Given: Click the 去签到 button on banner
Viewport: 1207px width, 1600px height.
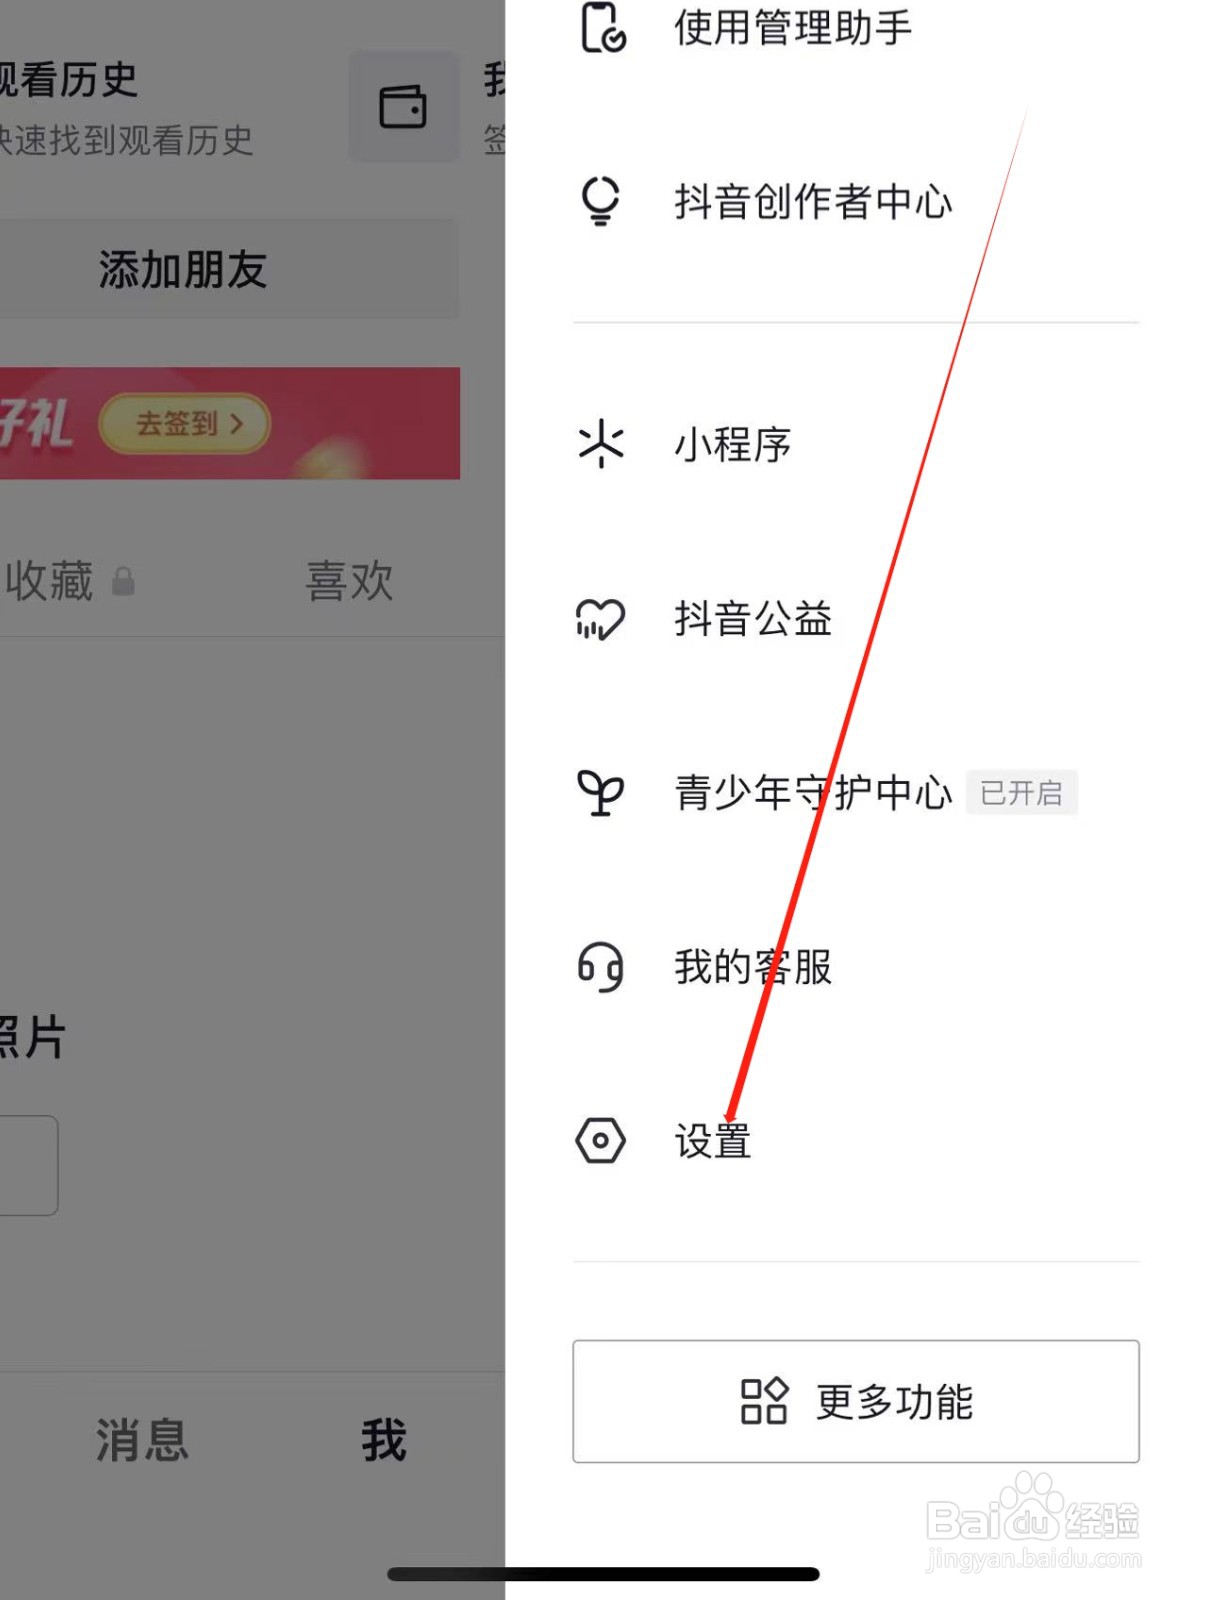Looking at the screenshot, I should (185, 424).
